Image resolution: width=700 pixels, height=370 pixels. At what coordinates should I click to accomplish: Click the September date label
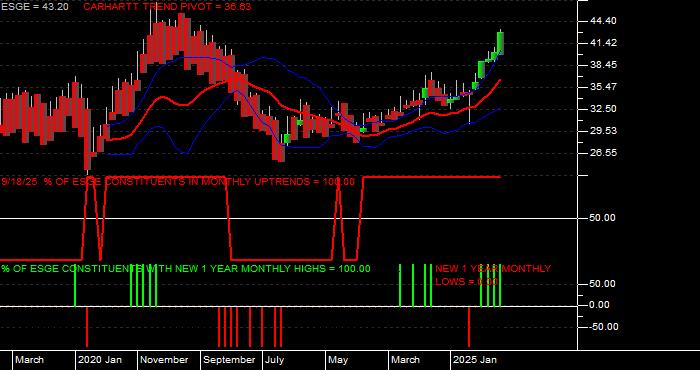[229, 360]
